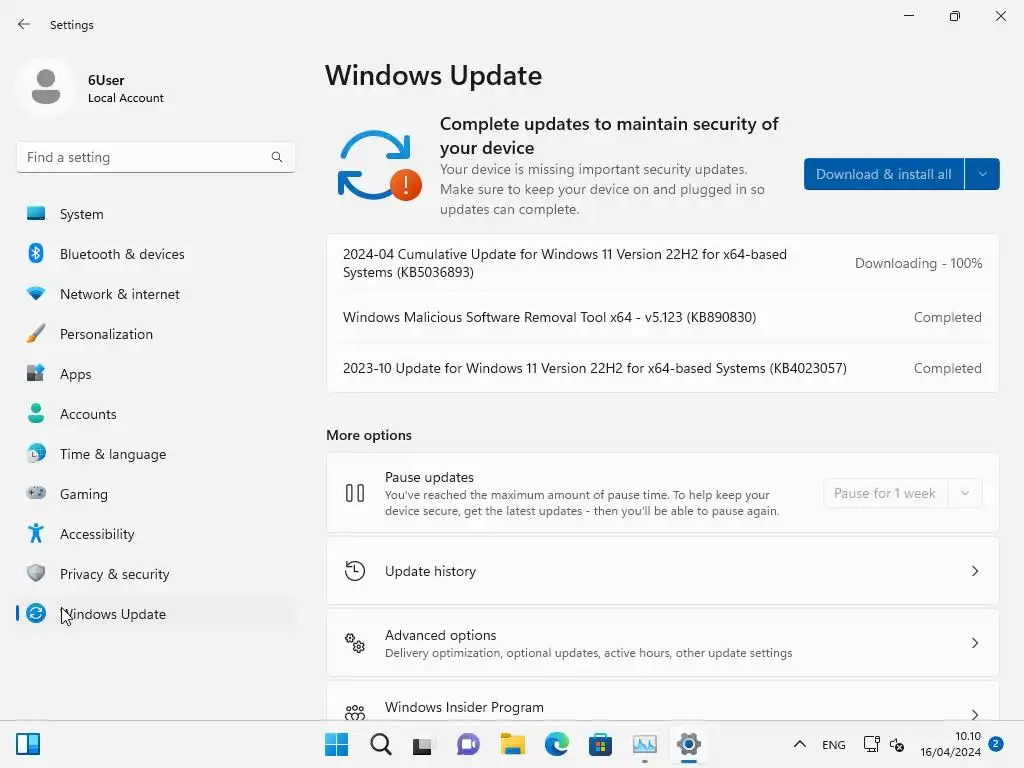Click the Windows Insider Program people icon
Viewport: 1024px width, 768px height.
tap(355, 712)
